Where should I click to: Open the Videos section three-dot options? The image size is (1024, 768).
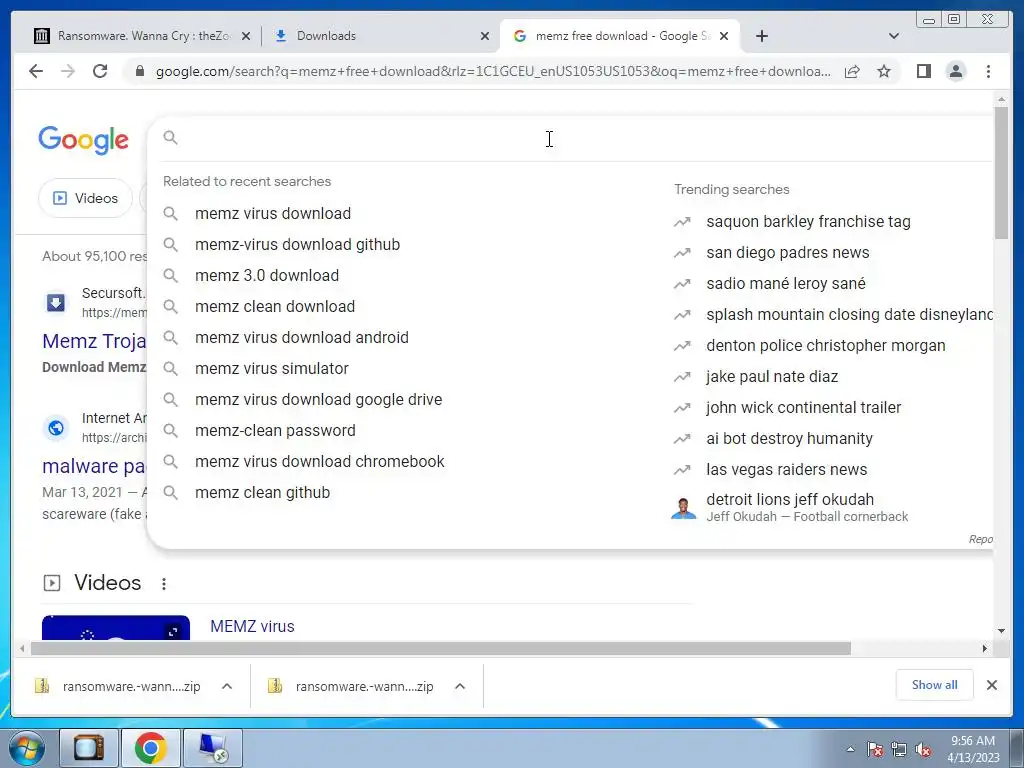pos(164,584)
